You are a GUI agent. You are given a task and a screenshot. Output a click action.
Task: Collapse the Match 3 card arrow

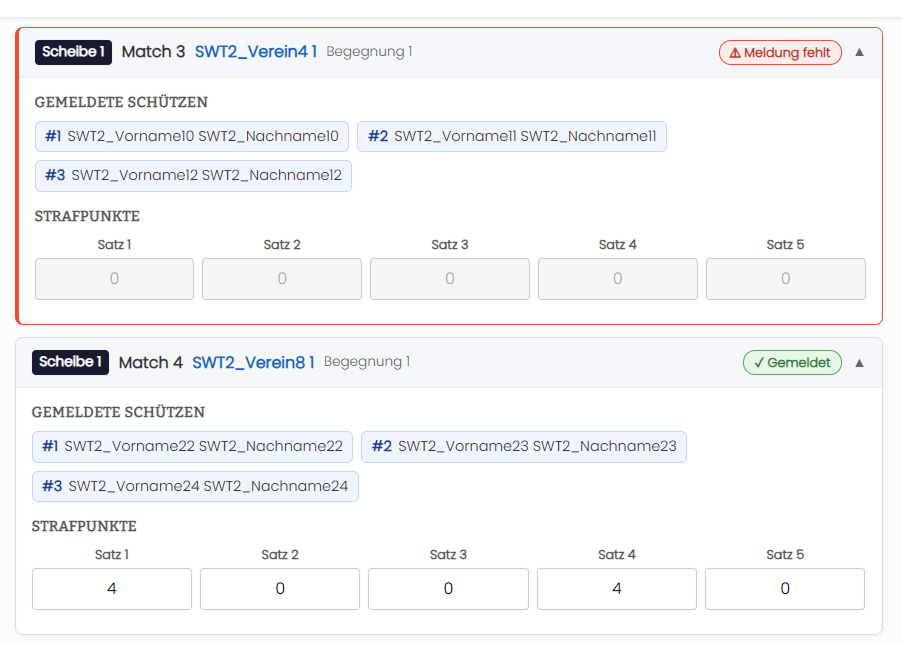point(859,52)
